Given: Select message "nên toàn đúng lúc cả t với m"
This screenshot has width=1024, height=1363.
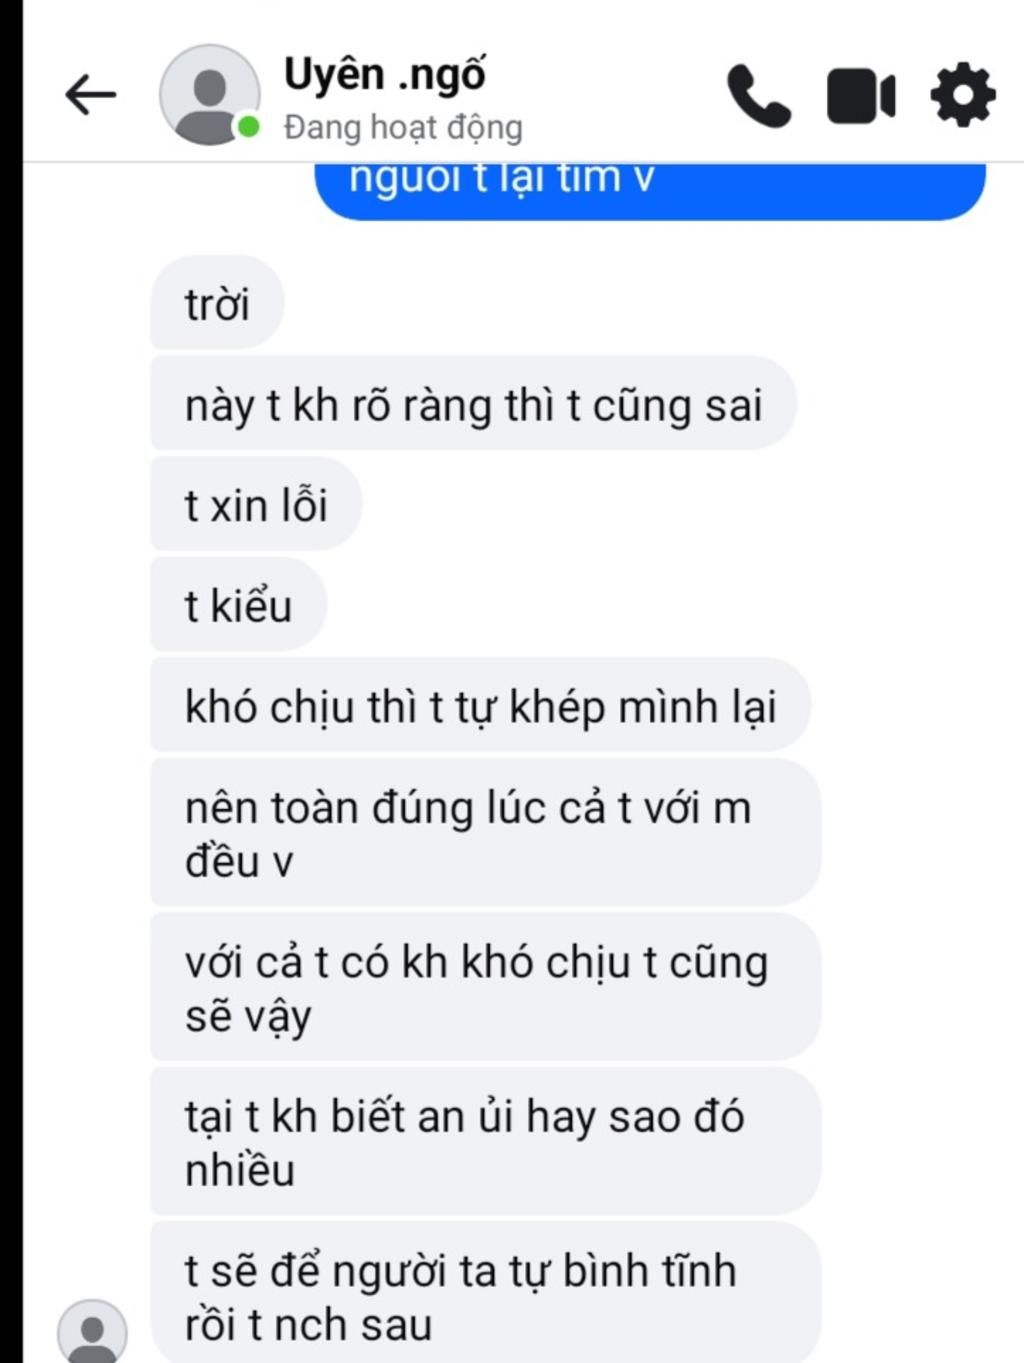Looking at the screenshot, I should pyautogui.click(x=485, y=833).
